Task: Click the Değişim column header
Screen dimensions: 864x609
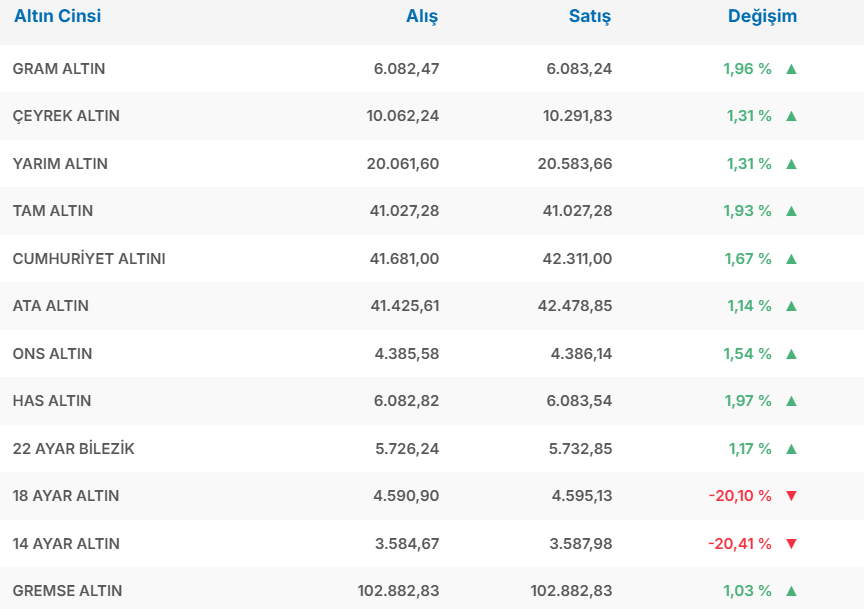Action: coord(762,17)
